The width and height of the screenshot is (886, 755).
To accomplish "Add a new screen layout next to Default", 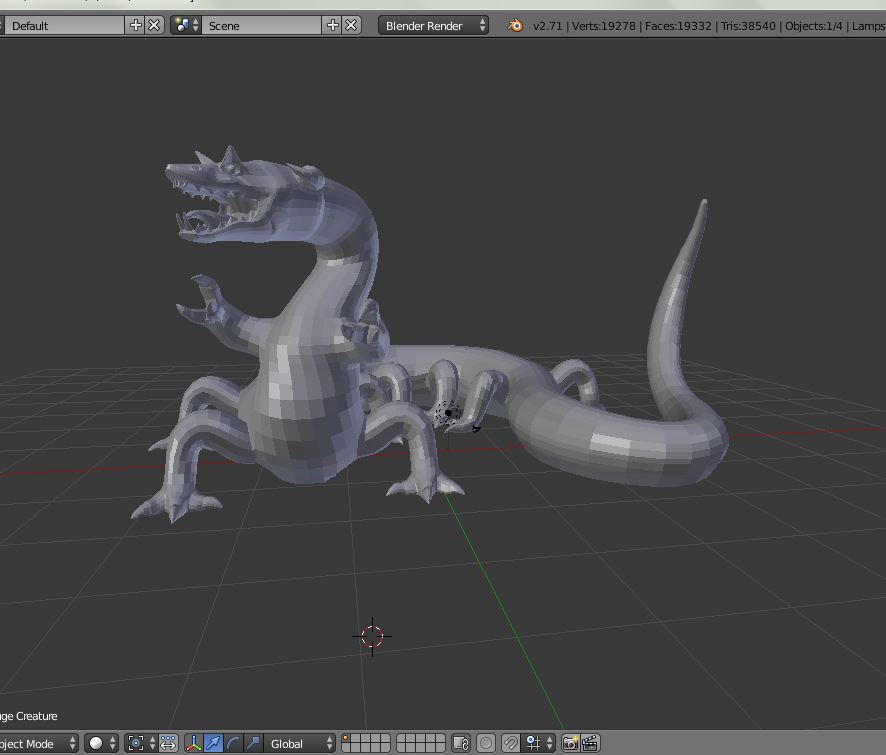I will 136,25.
